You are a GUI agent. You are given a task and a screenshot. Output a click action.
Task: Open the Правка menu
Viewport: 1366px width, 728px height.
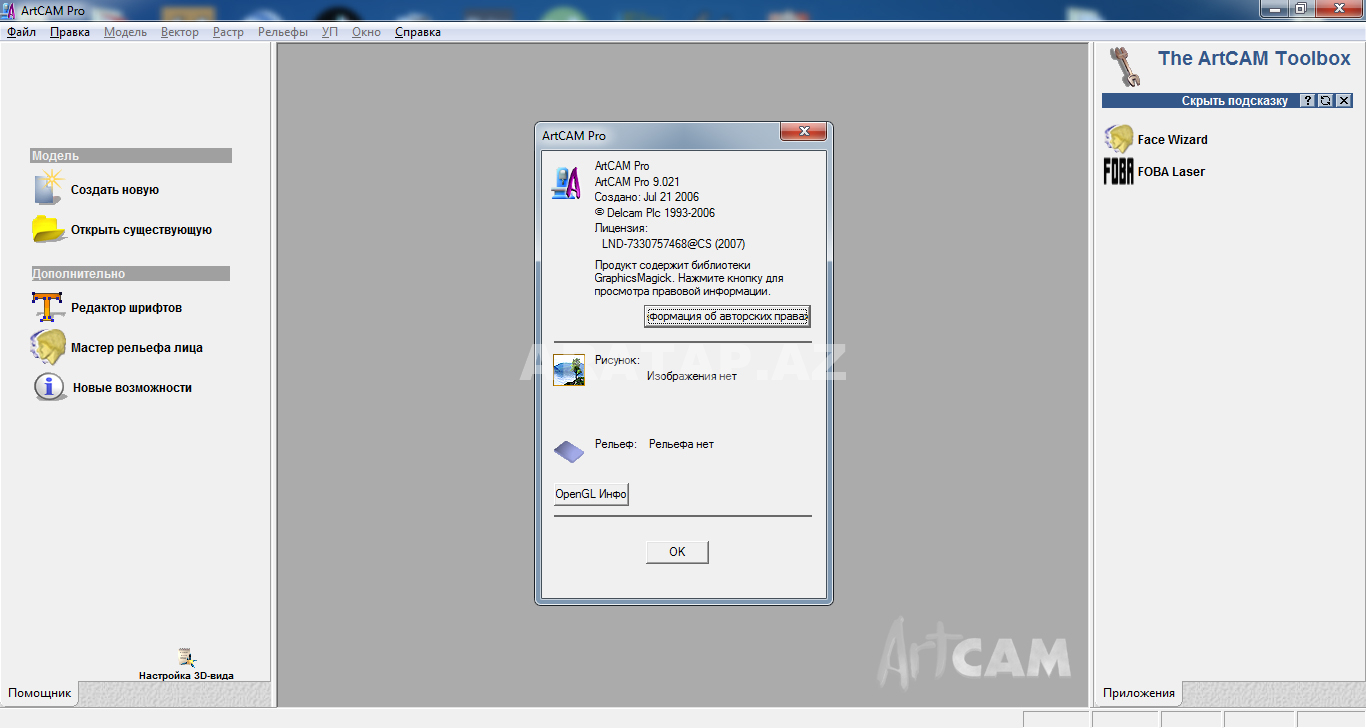click(70, 32)
